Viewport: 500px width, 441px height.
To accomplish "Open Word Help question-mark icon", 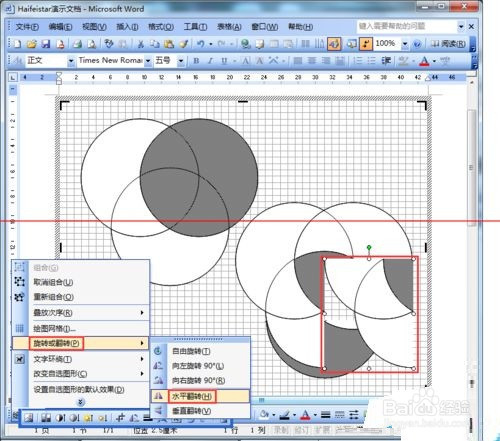I will coord(417,44).
